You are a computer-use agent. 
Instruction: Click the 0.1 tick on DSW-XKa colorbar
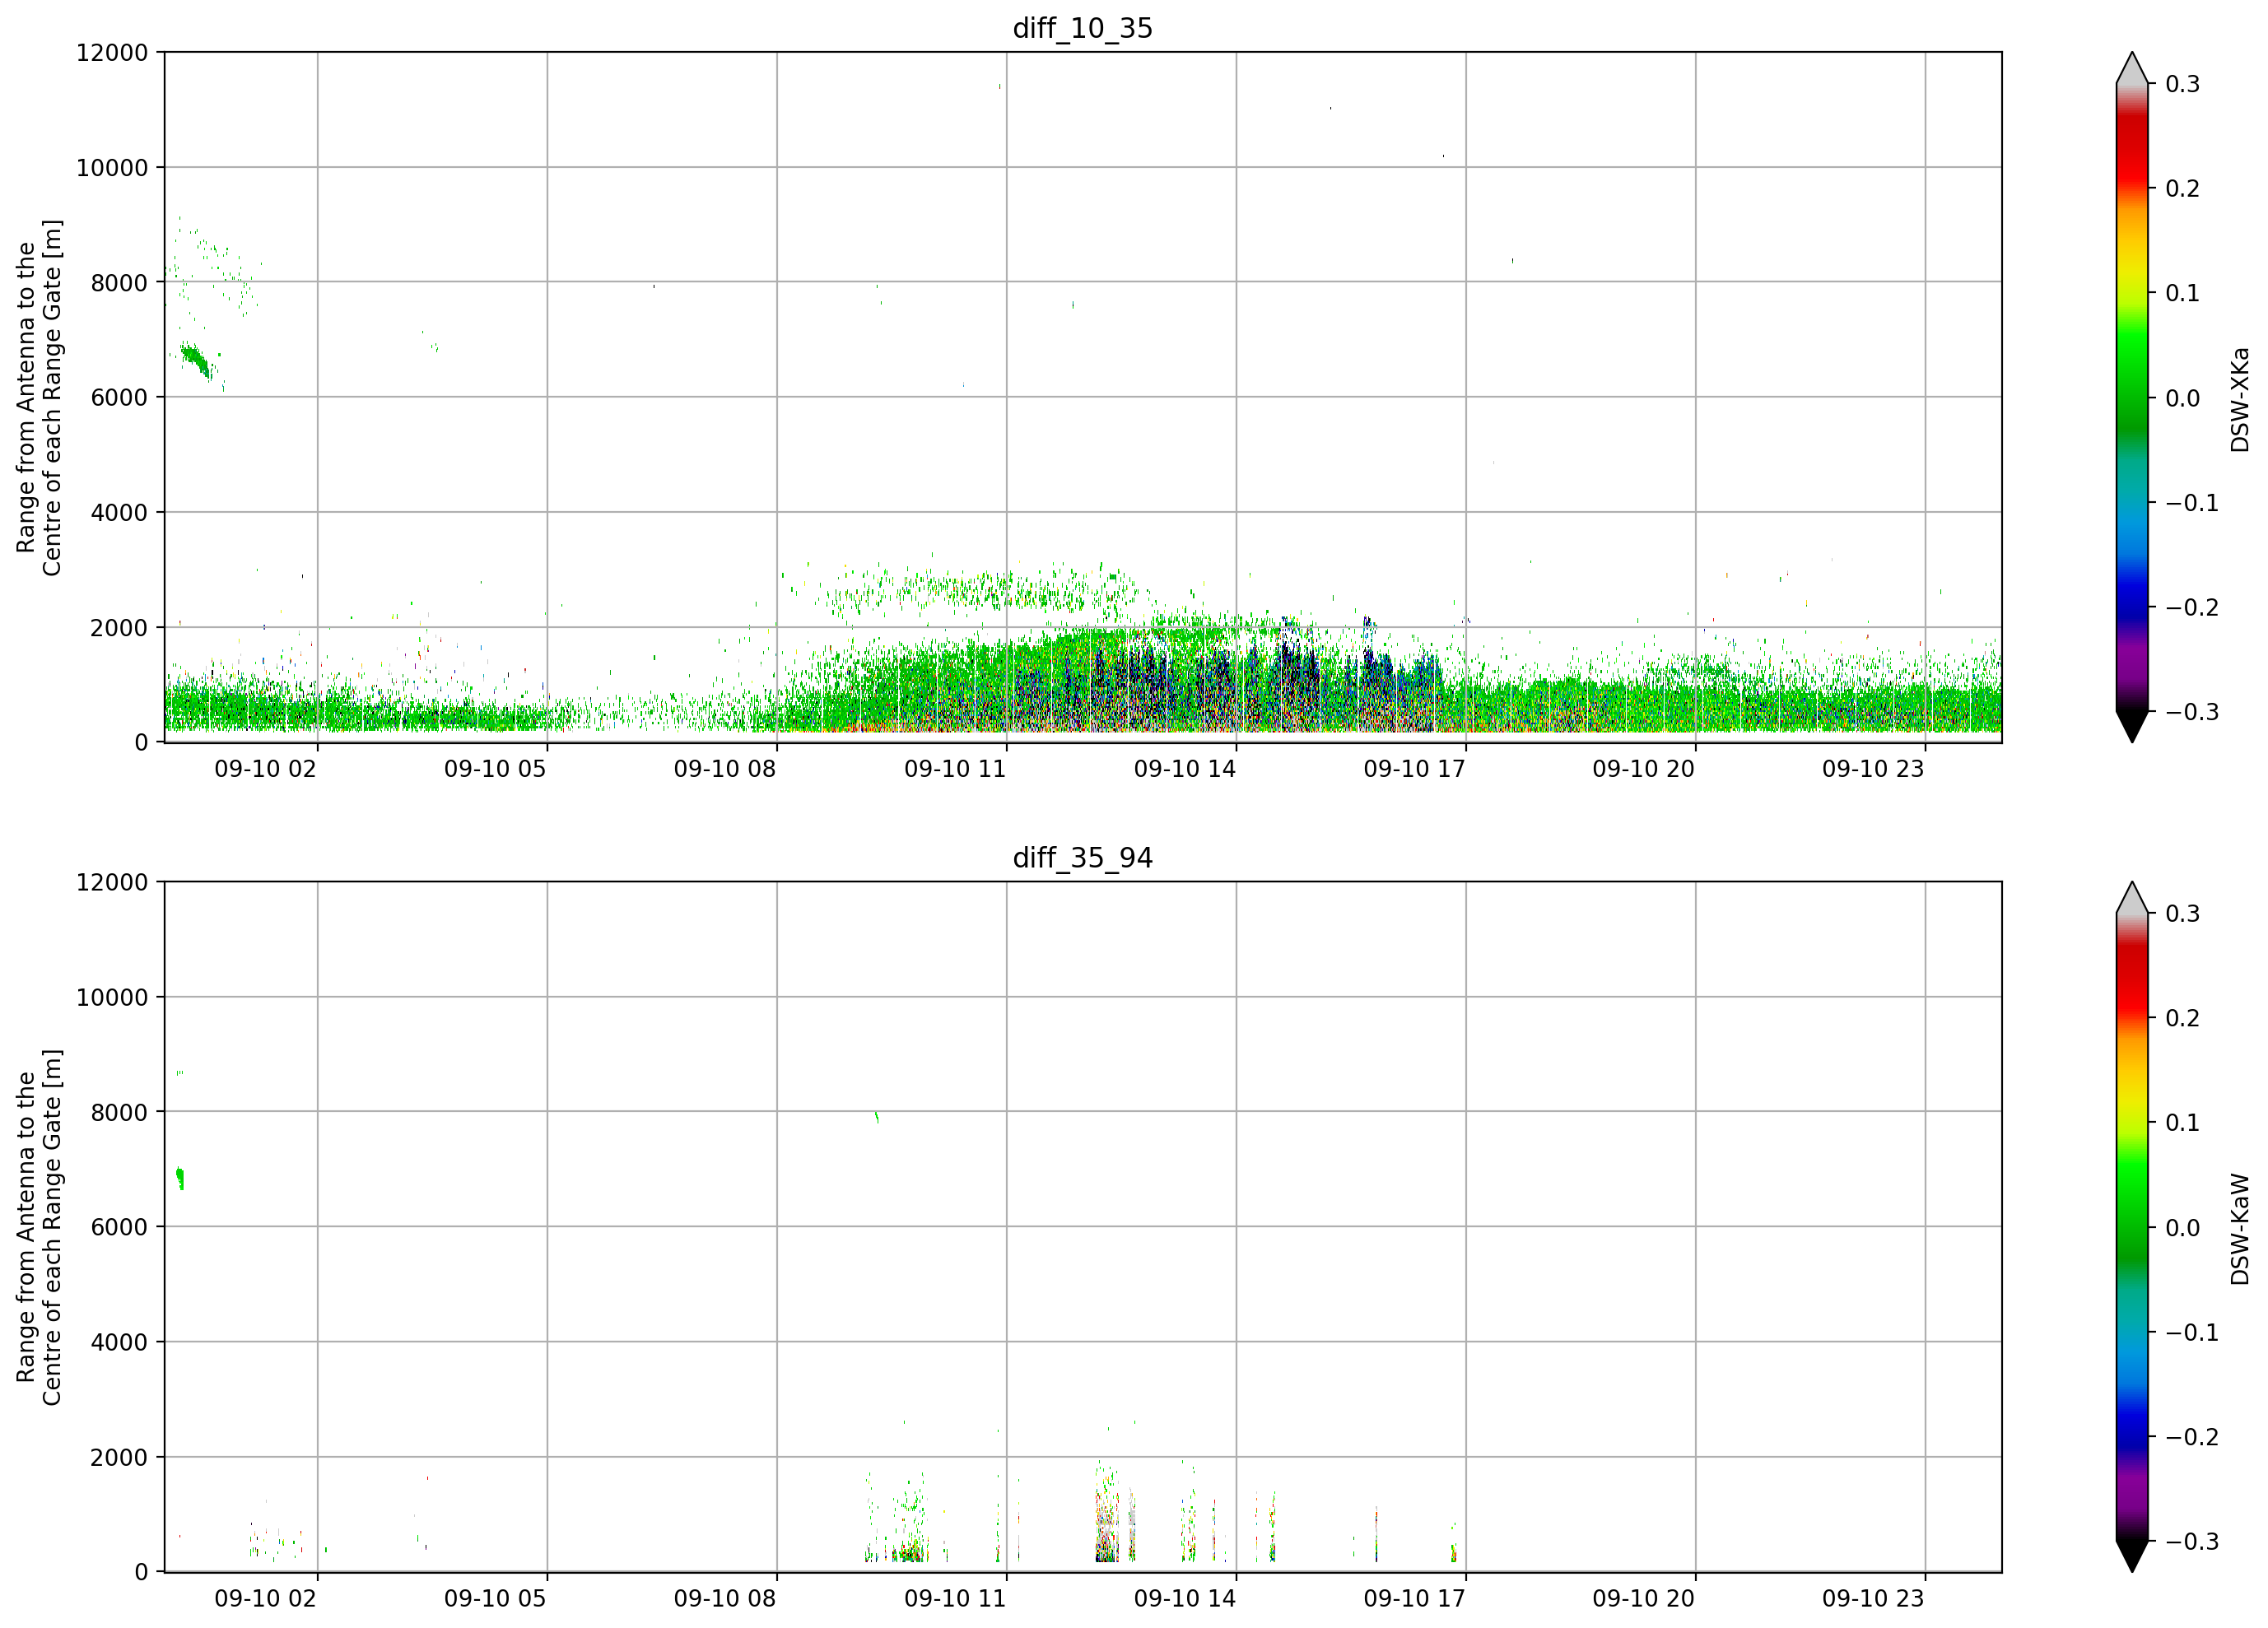pyautogui.click(x=2183, y=294)
